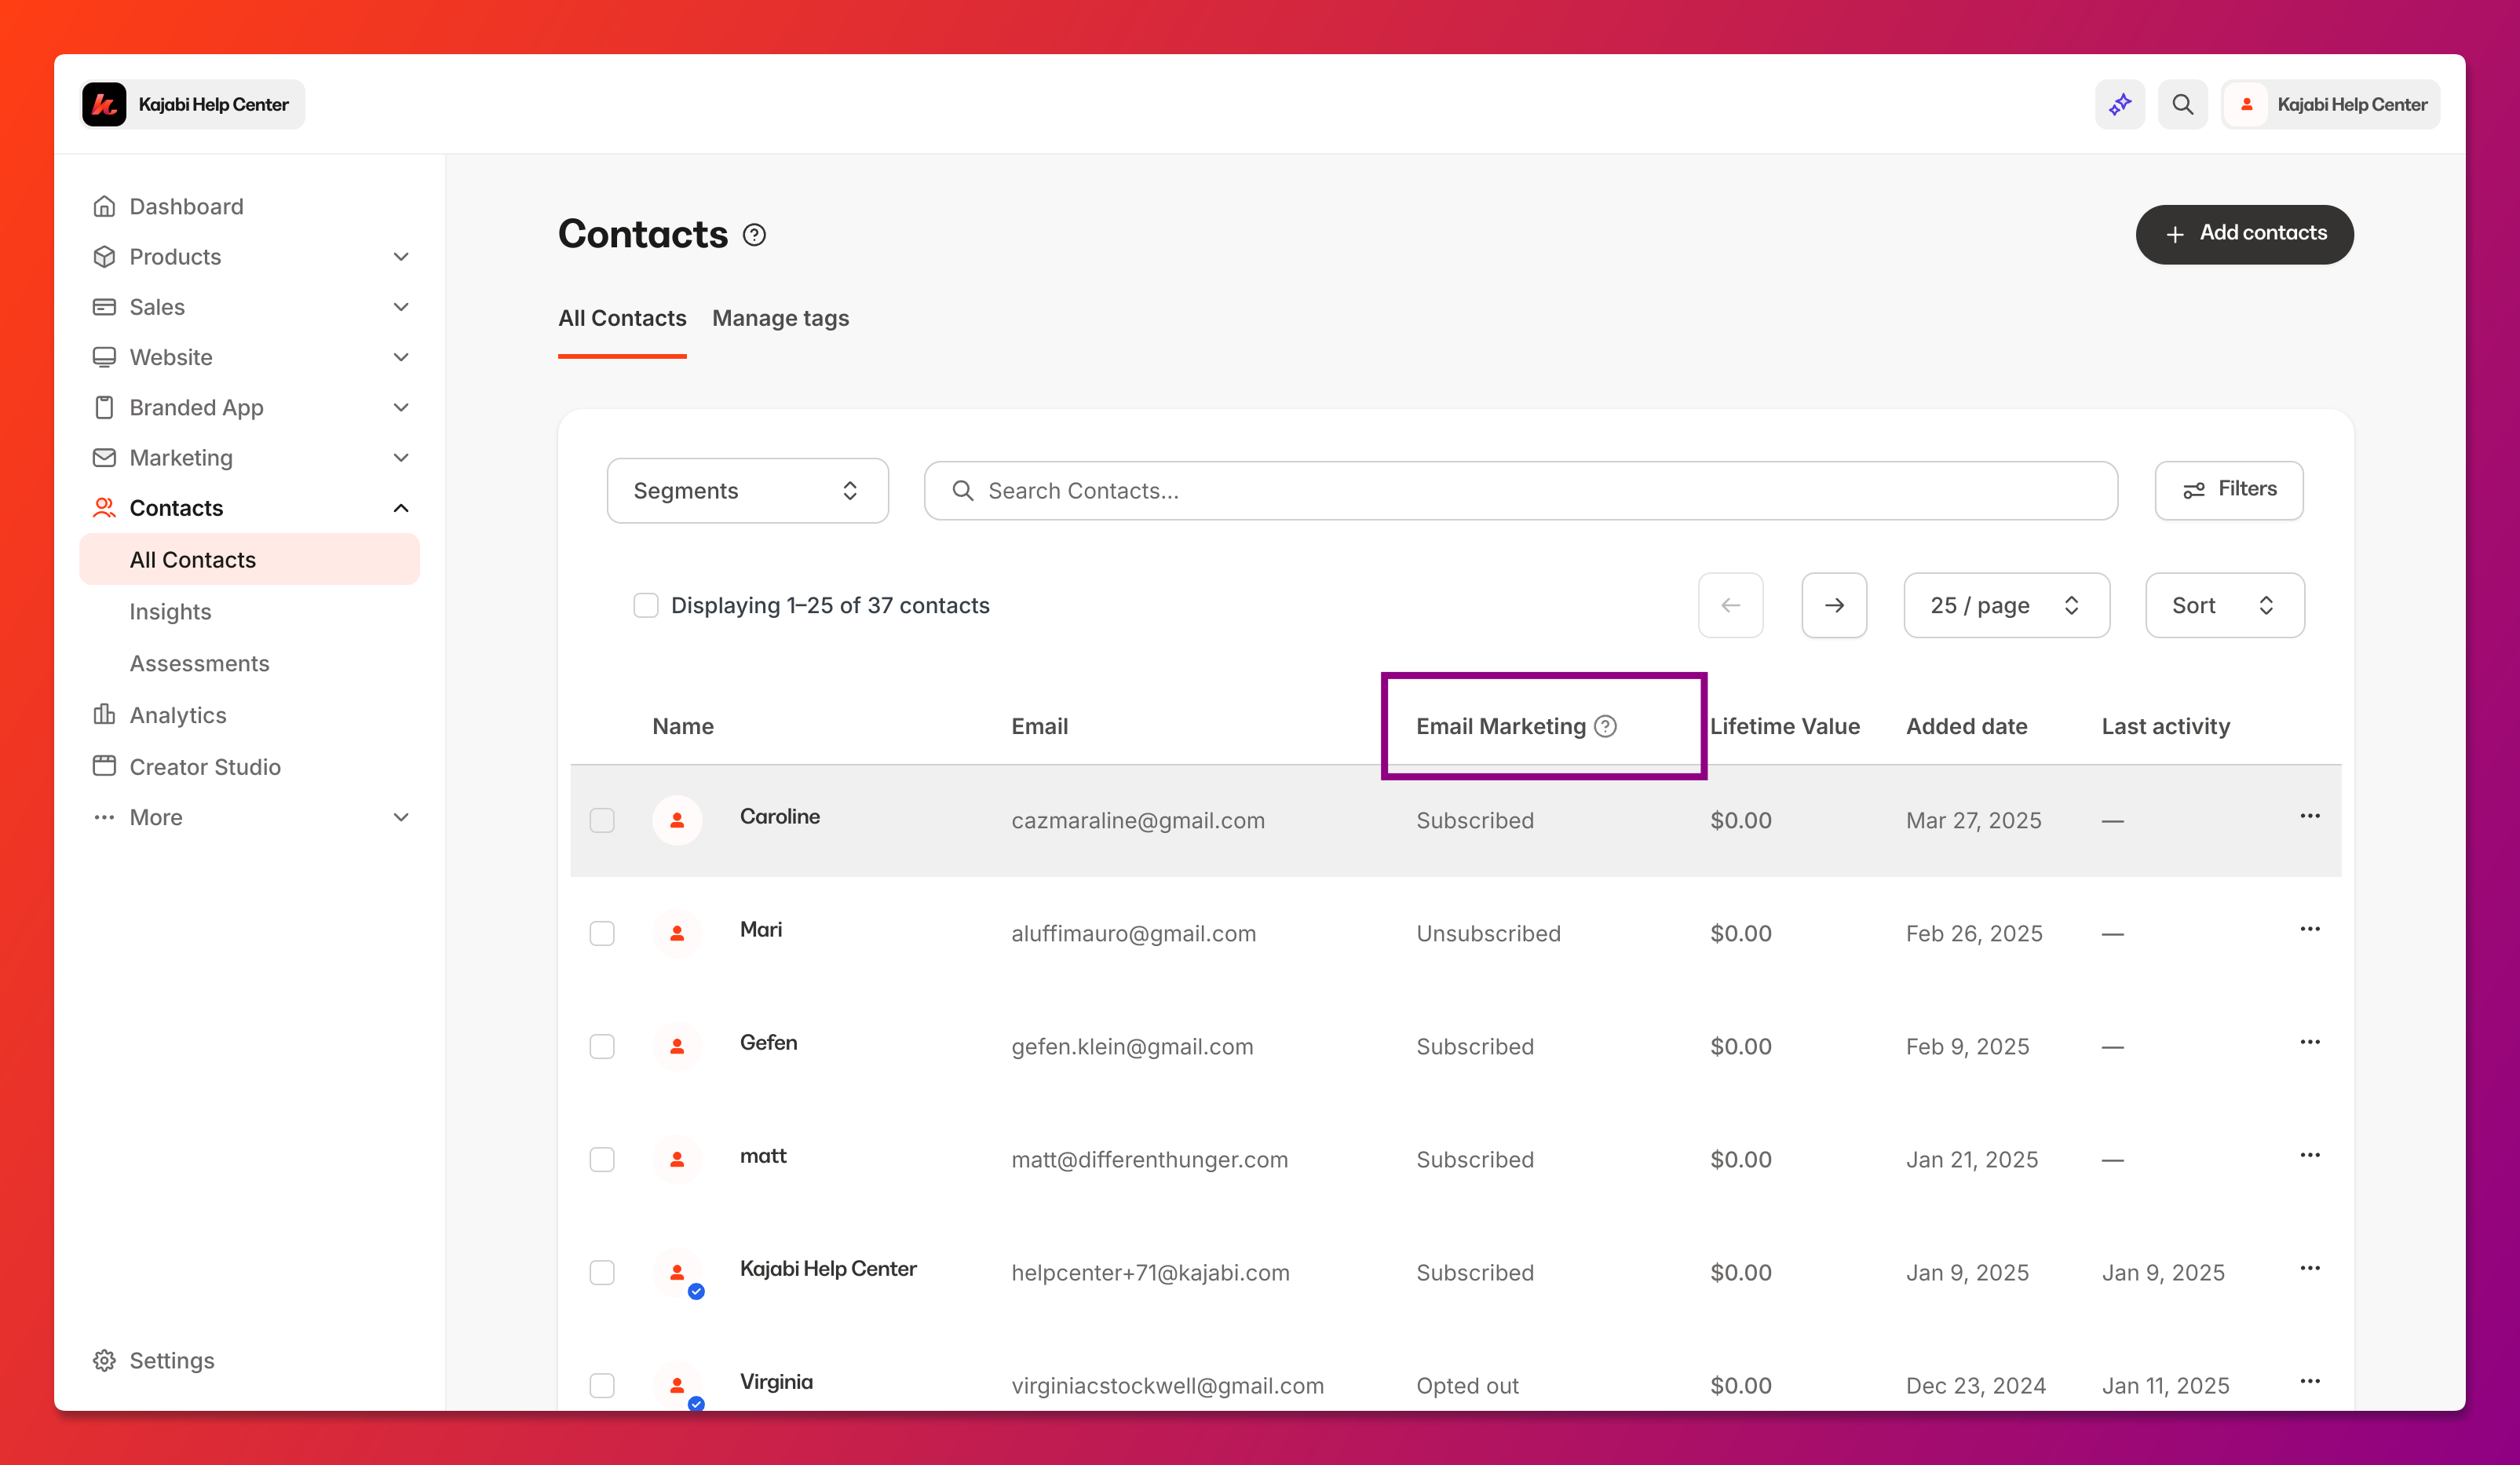Click Unsubscribed status for Mari
Screen dimensions: 2520x1465
1488,933
